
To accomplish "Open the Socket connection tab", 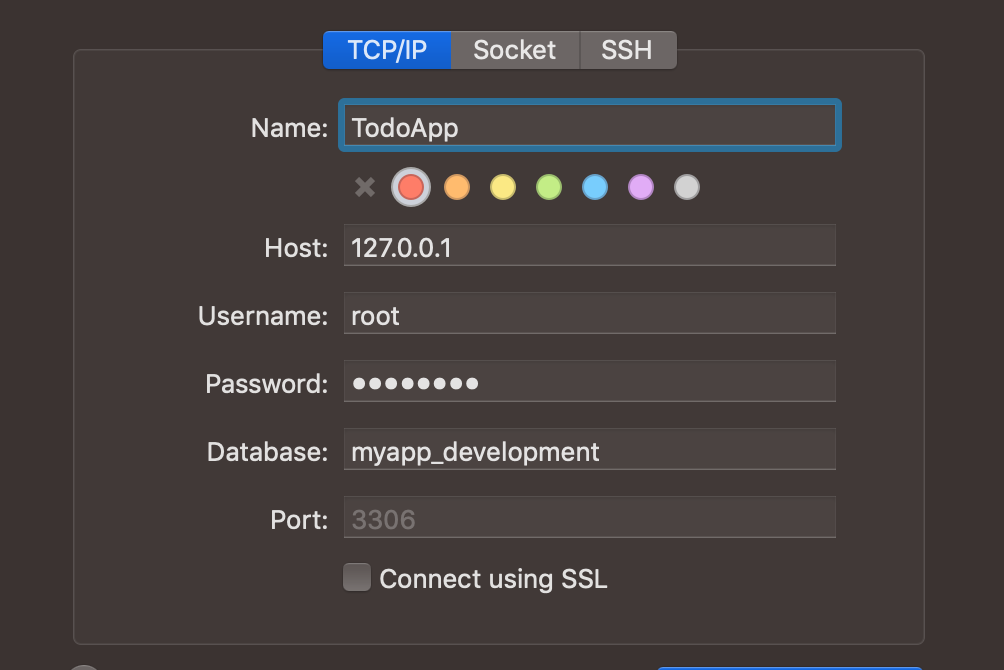I will [x=514, y=50].
